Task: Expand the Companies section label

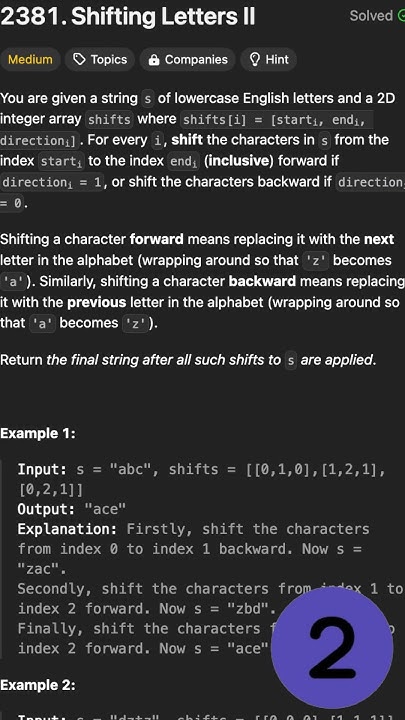Action: tap(196, 60)
